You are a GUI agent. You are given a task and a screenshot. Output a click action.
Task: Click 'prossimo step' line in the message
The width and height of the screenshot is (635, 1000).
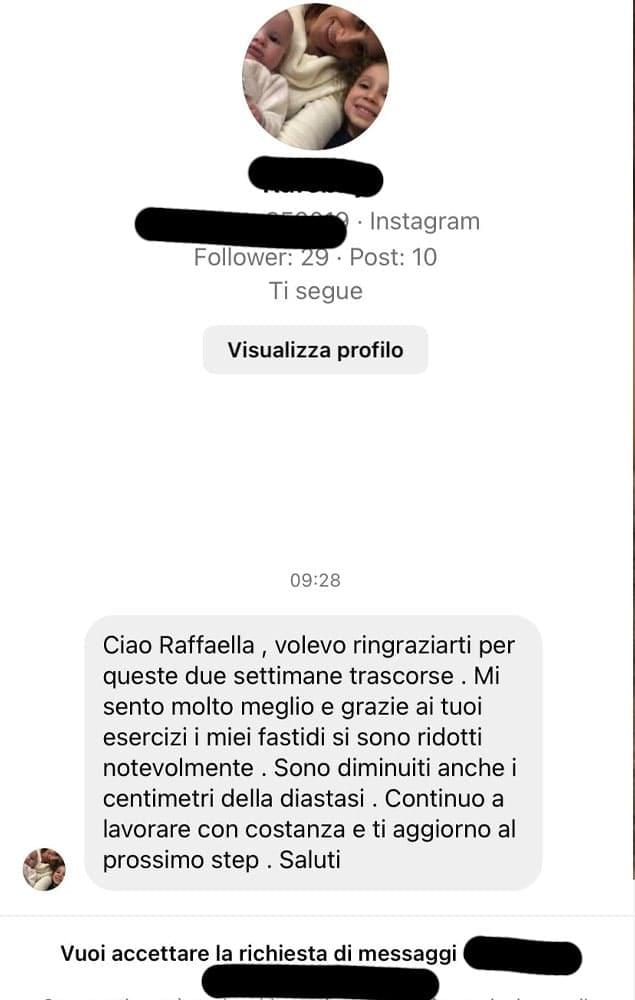[180, 860]
